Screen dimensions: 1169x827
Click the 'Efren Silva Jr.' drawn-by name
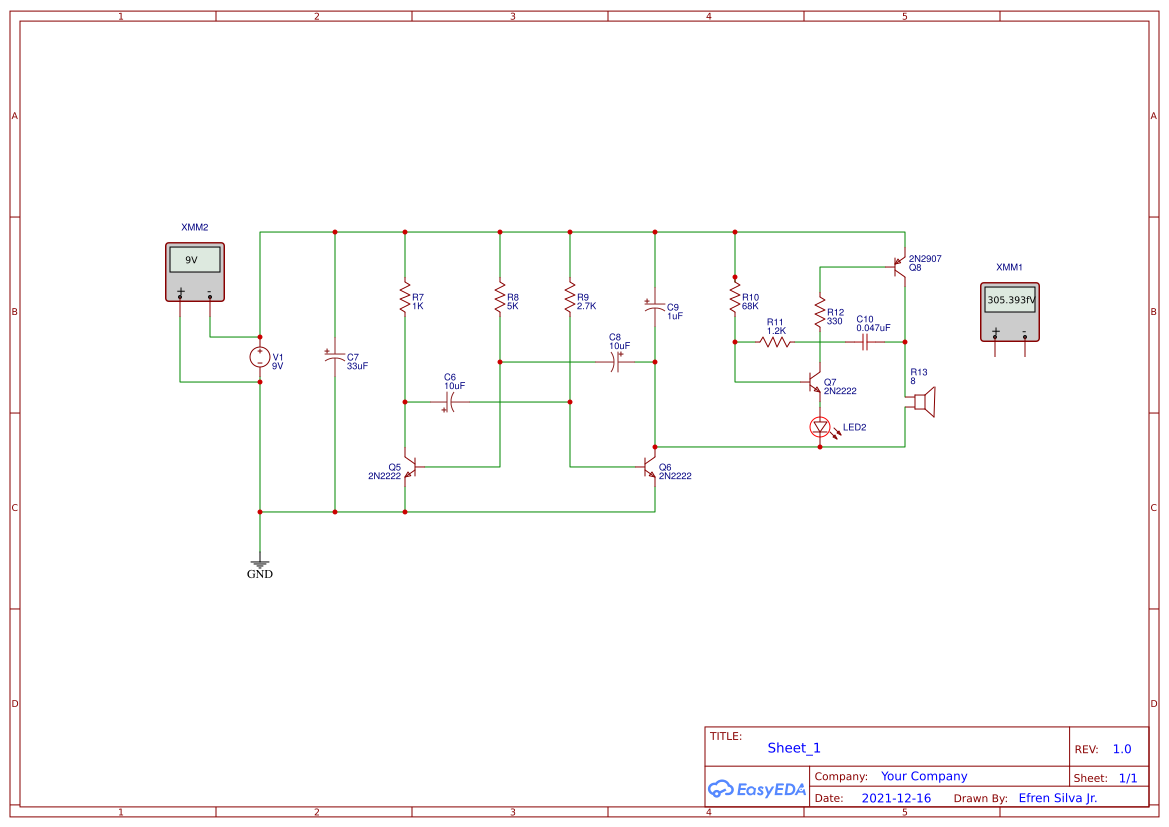[x=1057, y=798]
